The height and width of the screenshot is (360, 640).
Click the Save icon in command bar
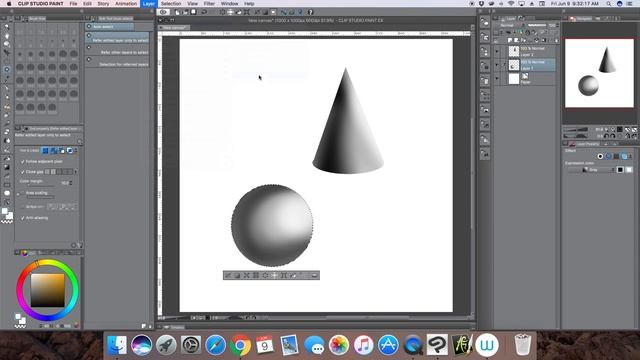(x=193, y=12)
